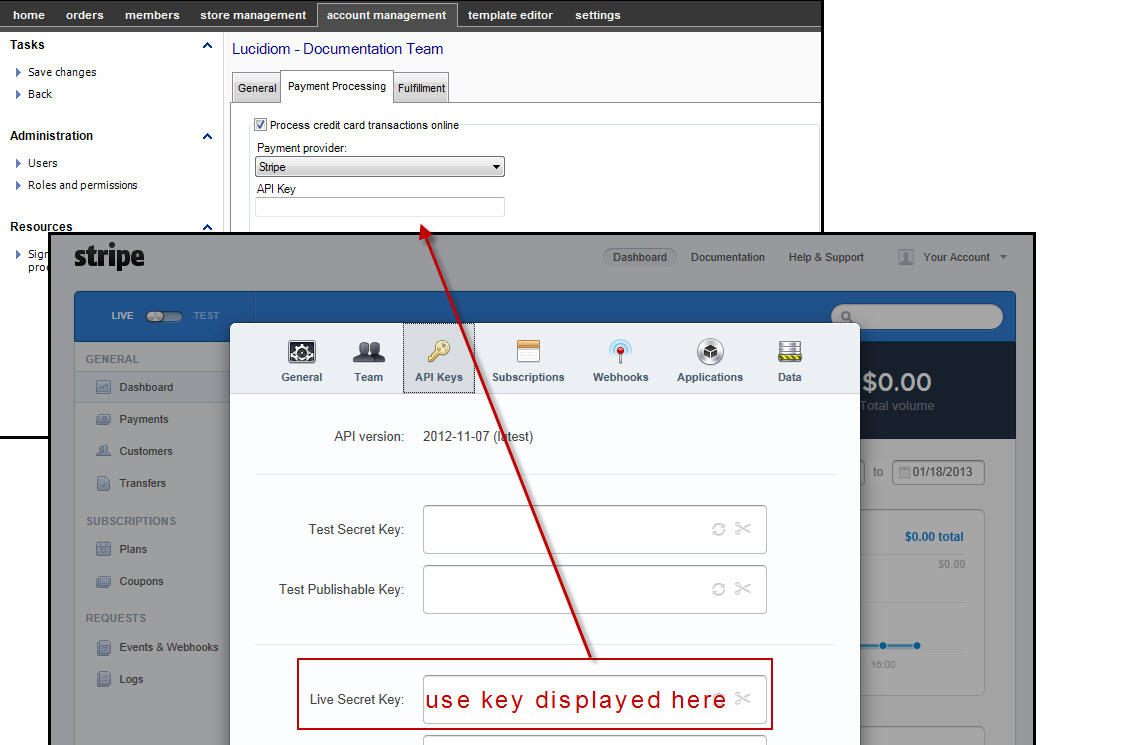Click the API Key input field

380,207
